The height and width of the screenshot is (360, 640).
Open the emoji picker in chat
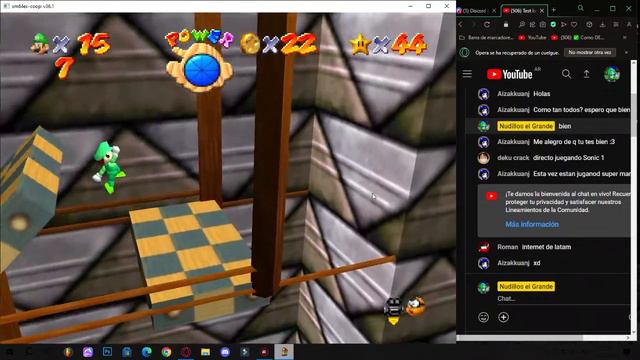(x=483, y=317)
